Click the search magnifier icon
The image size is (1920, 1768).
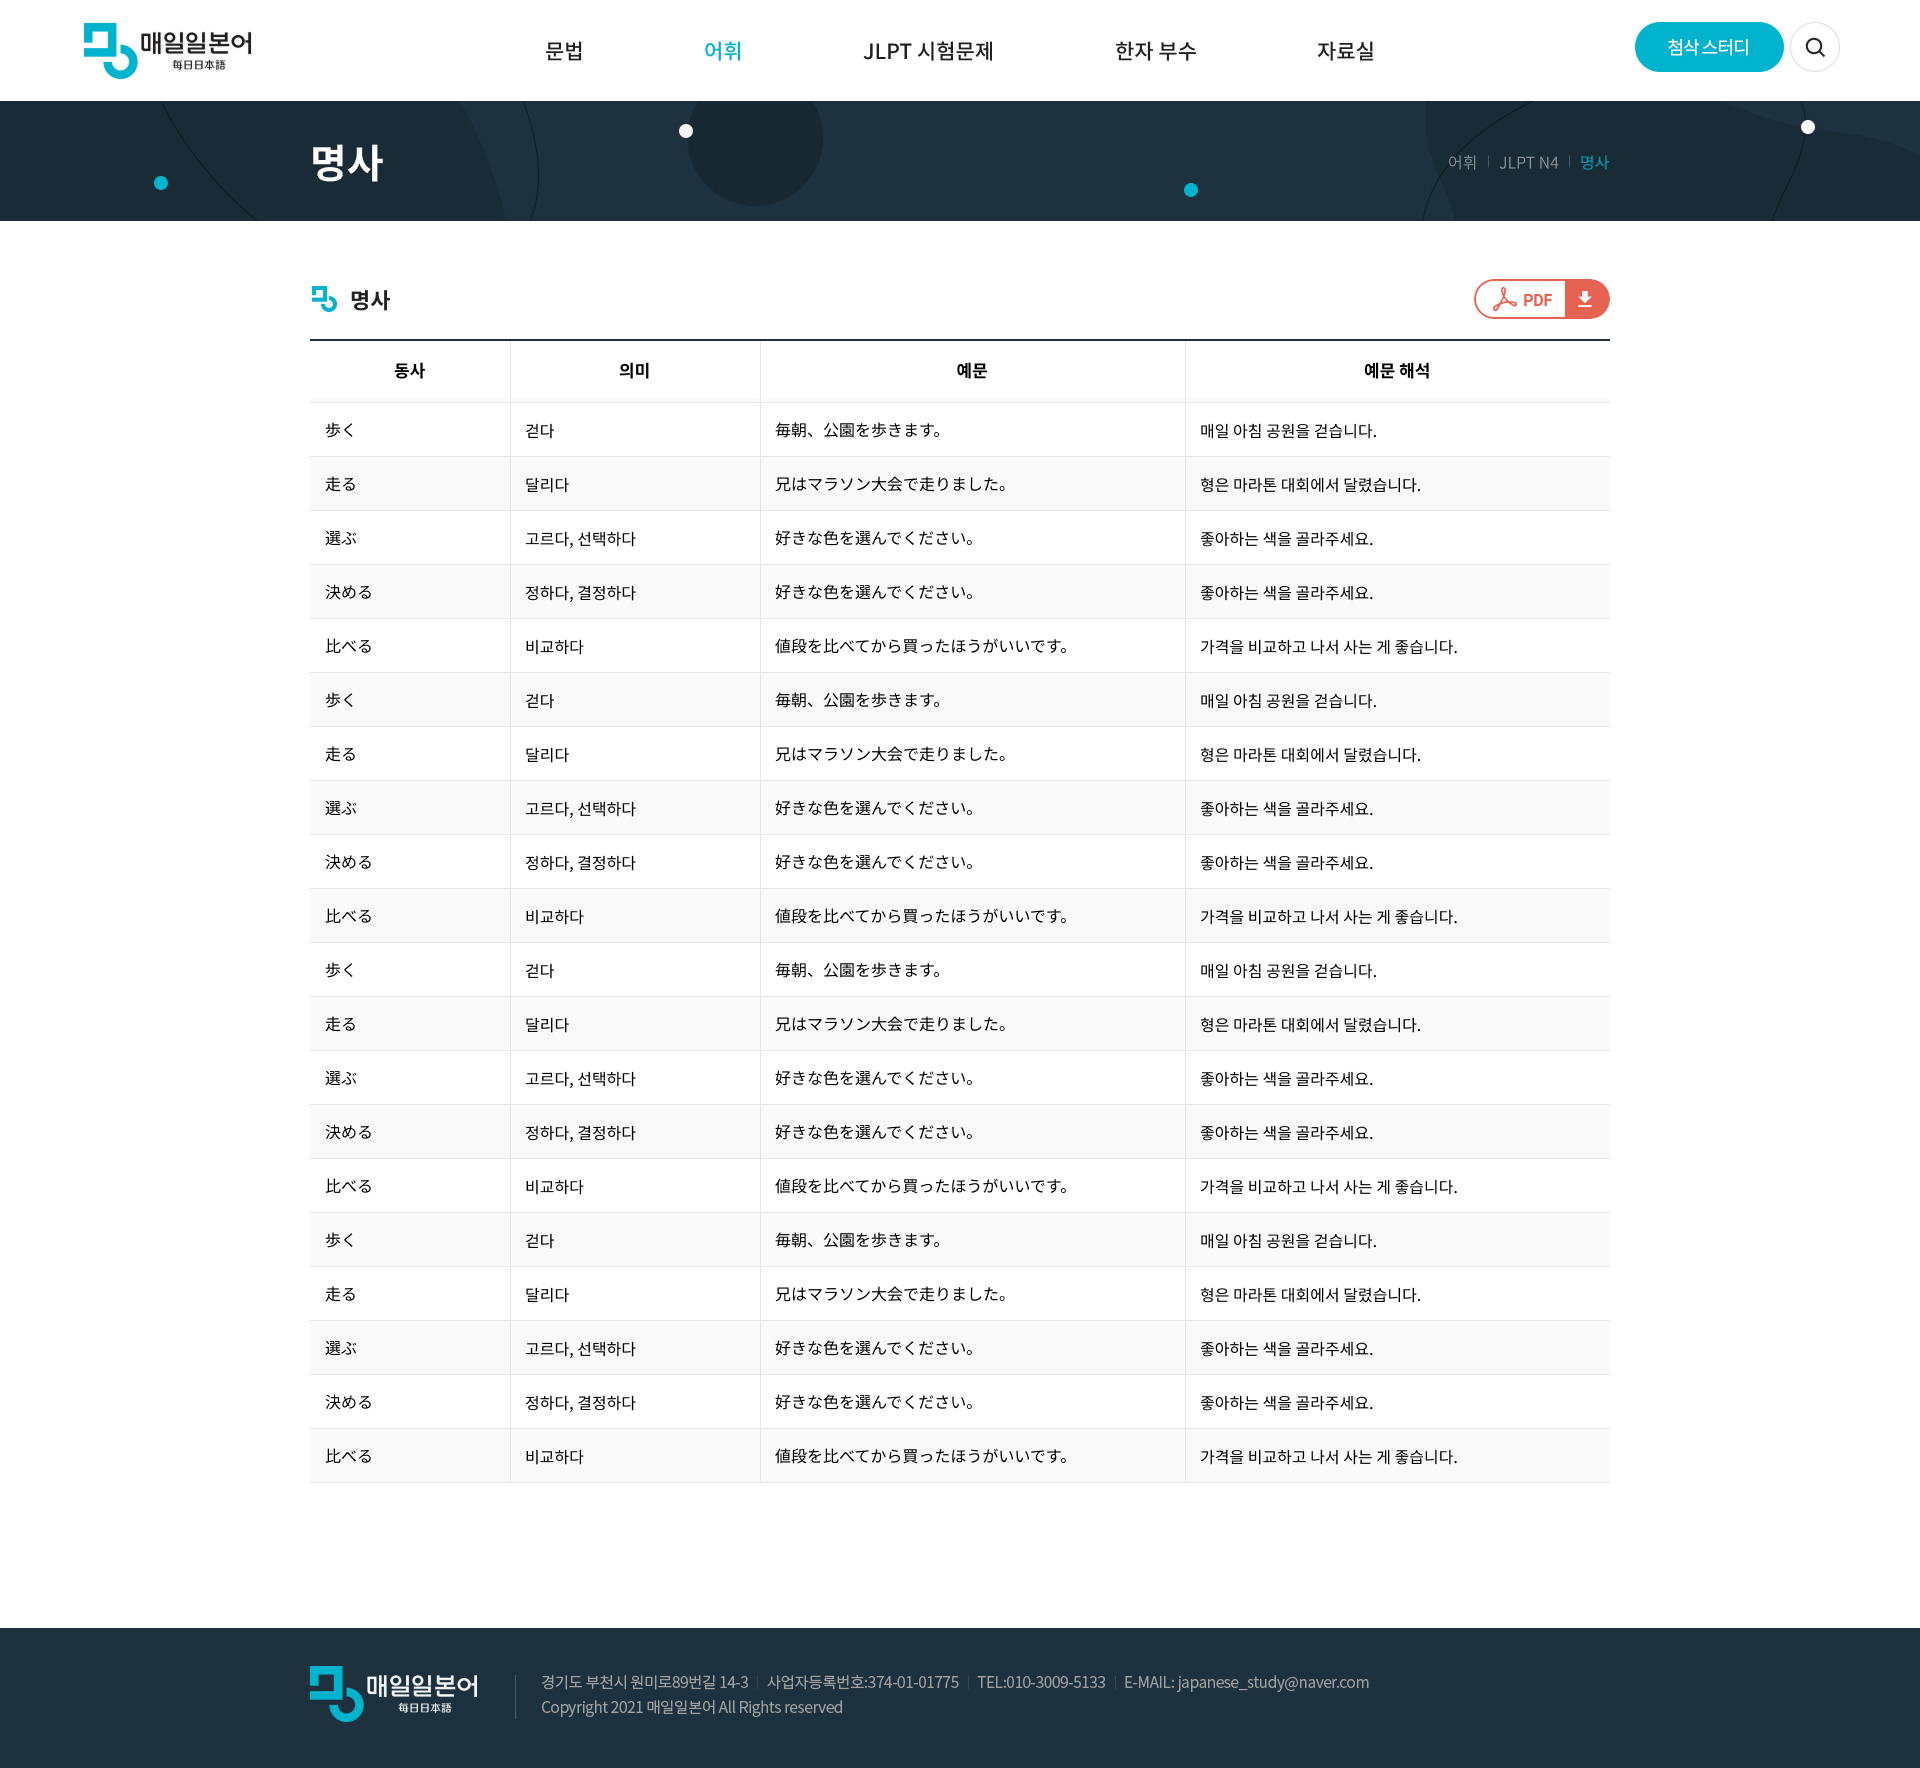(x=1814, y=47)
